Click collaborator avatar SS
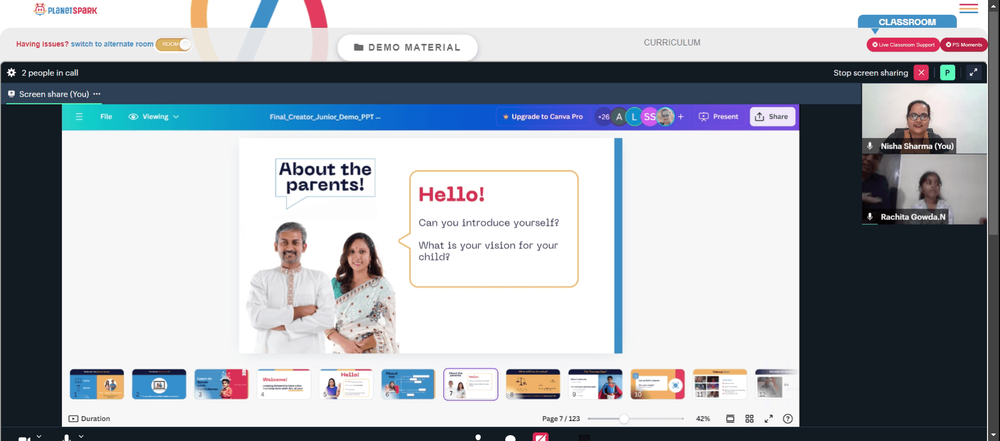This screenshot has height=441, width=1000. [x=649, y=117]
